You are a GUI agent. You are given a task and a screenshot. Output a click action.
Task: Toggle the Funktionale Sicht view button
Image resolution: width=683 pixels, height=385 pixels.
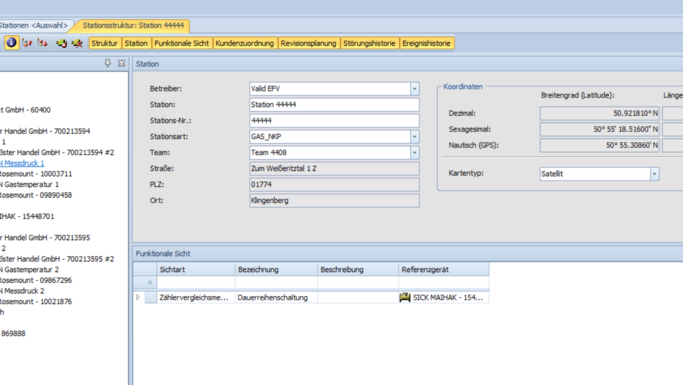coord(182,43)
